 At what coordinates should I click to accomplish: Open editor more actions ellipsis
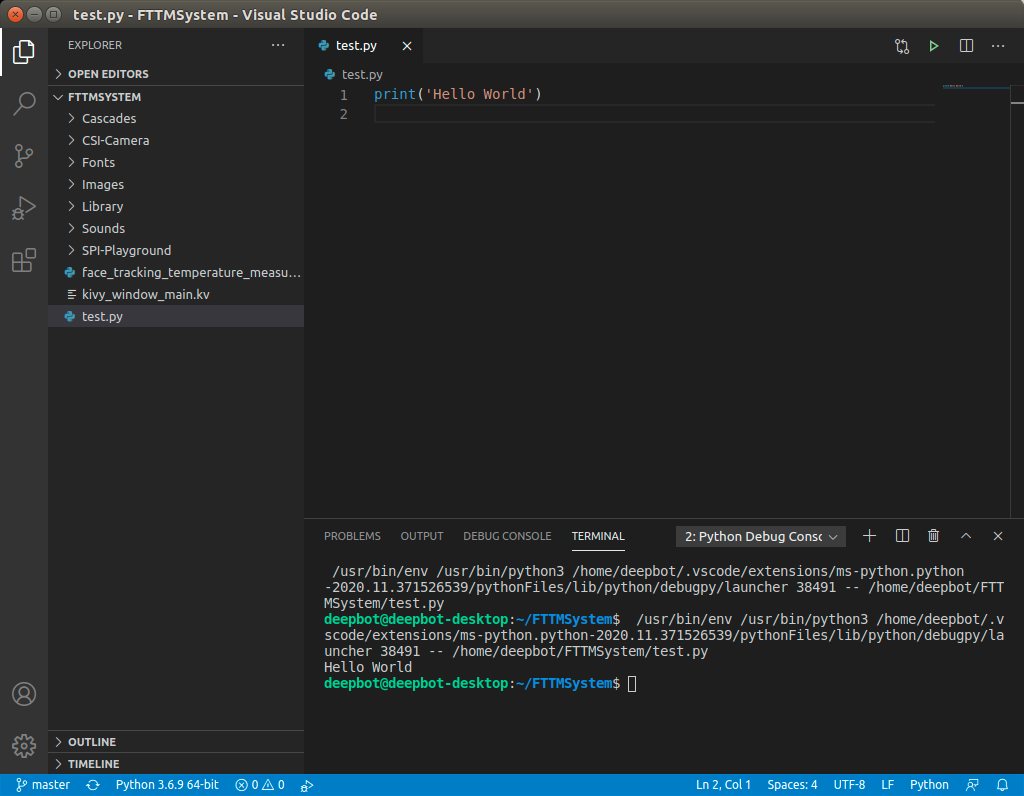pyautogui.click(x=998, y=46)
